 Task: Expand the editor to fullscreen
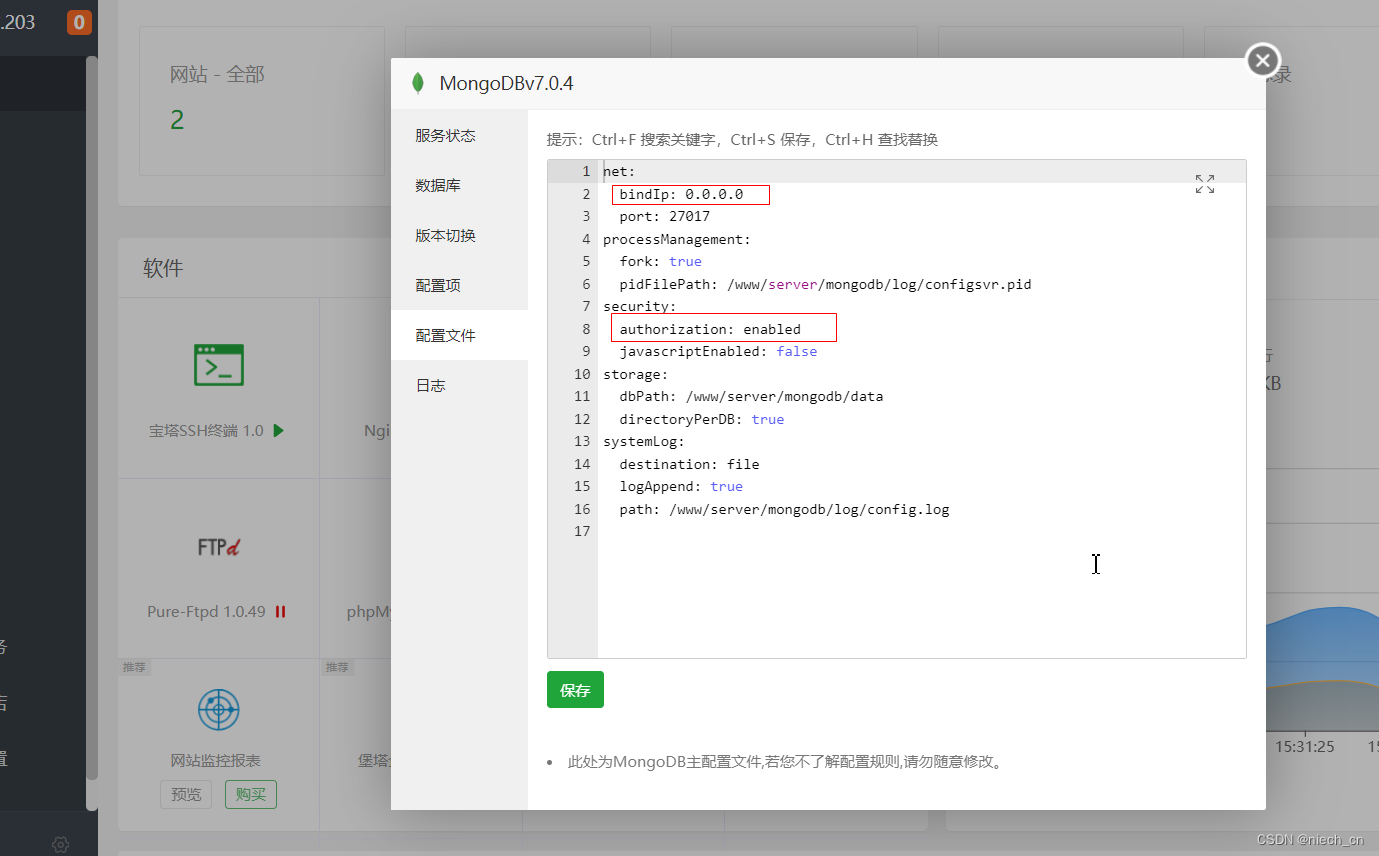pos(1205,183)
